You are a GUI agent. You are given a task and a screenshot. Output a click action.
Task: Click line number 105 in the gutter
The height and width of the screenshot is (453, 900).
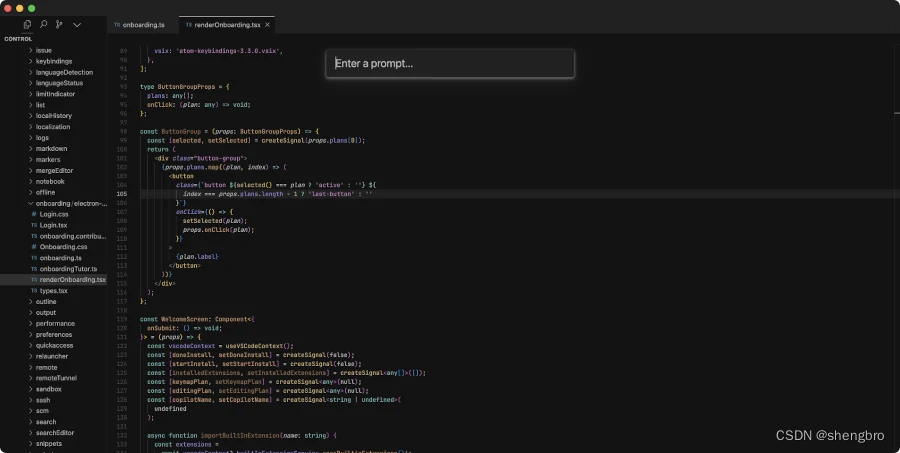(x=122, y=194)
